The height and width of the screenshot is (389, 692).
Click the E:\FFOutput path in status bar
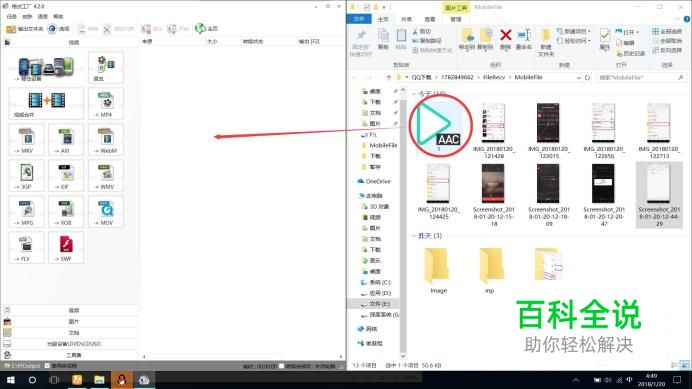point(23,366)
